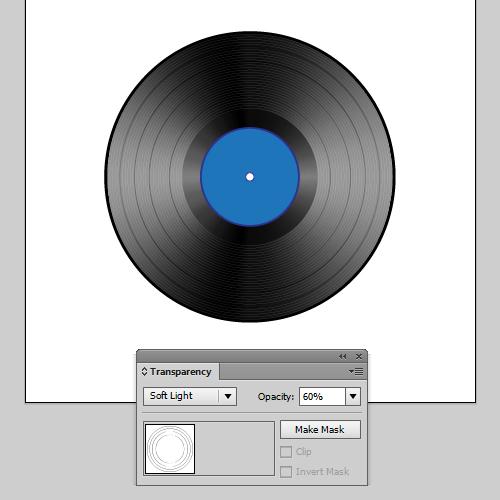Select the artwork thumbnail in Transparency panel
Screen dimensions: 500x500
click(x=170, y=448)
